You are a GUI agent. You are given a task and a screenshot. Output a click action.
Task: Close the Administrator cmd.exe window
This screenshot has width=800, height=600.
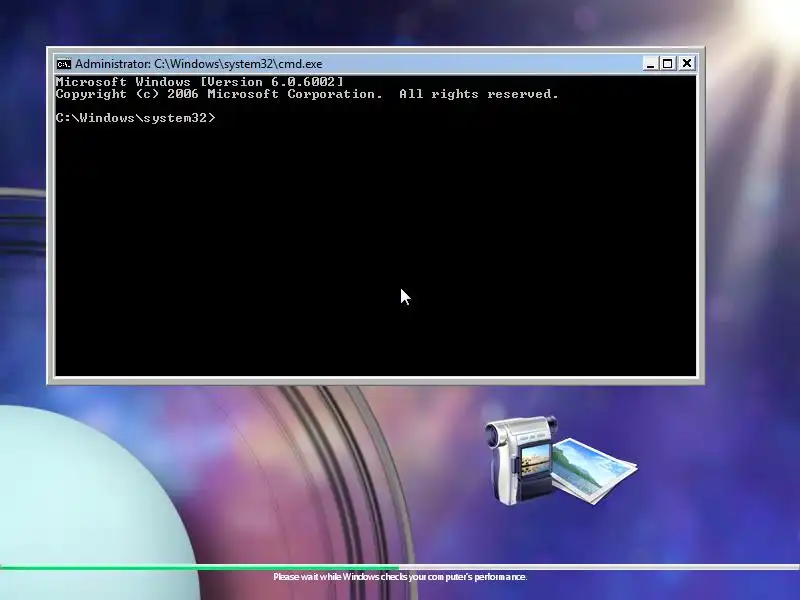tap(687, 64)
